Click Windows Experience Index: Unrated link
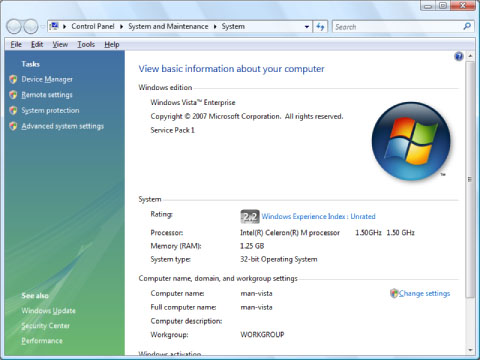The height and width of the screenshot is (361, 480). click(x=318, y=217)
